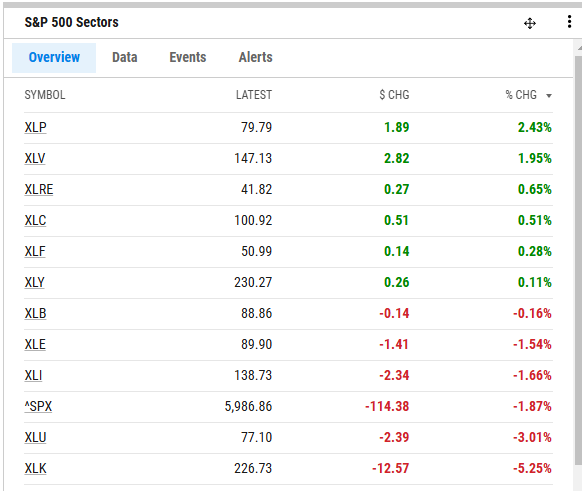Open the XLU symbol link
Image resolution: width=582 pixels, height=491 pixels.
coord(36,437)
